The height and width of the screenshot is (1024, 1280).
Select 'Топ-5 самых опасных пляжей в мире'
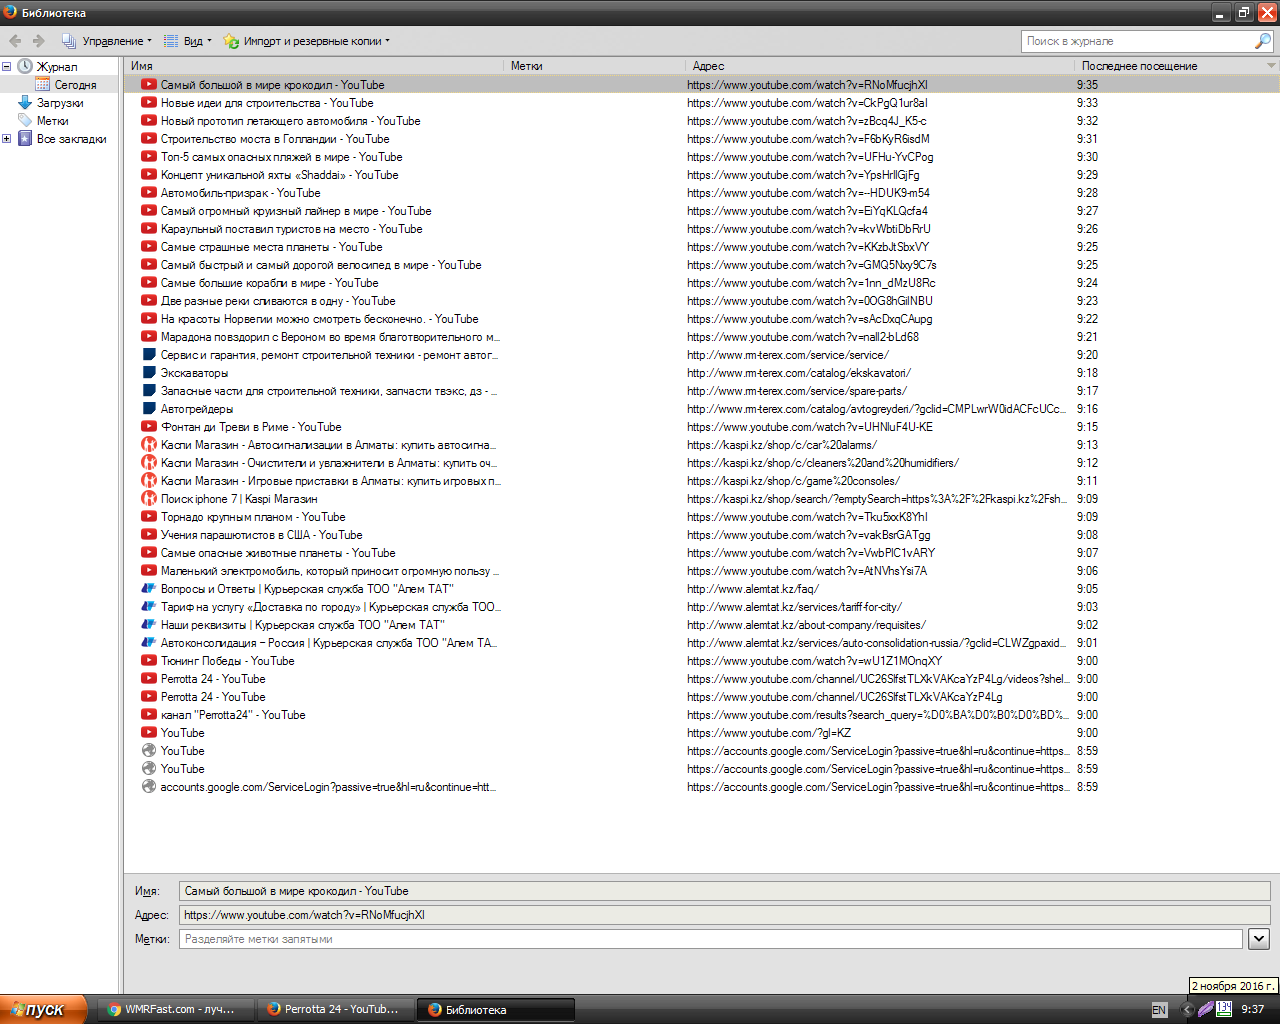702,157
